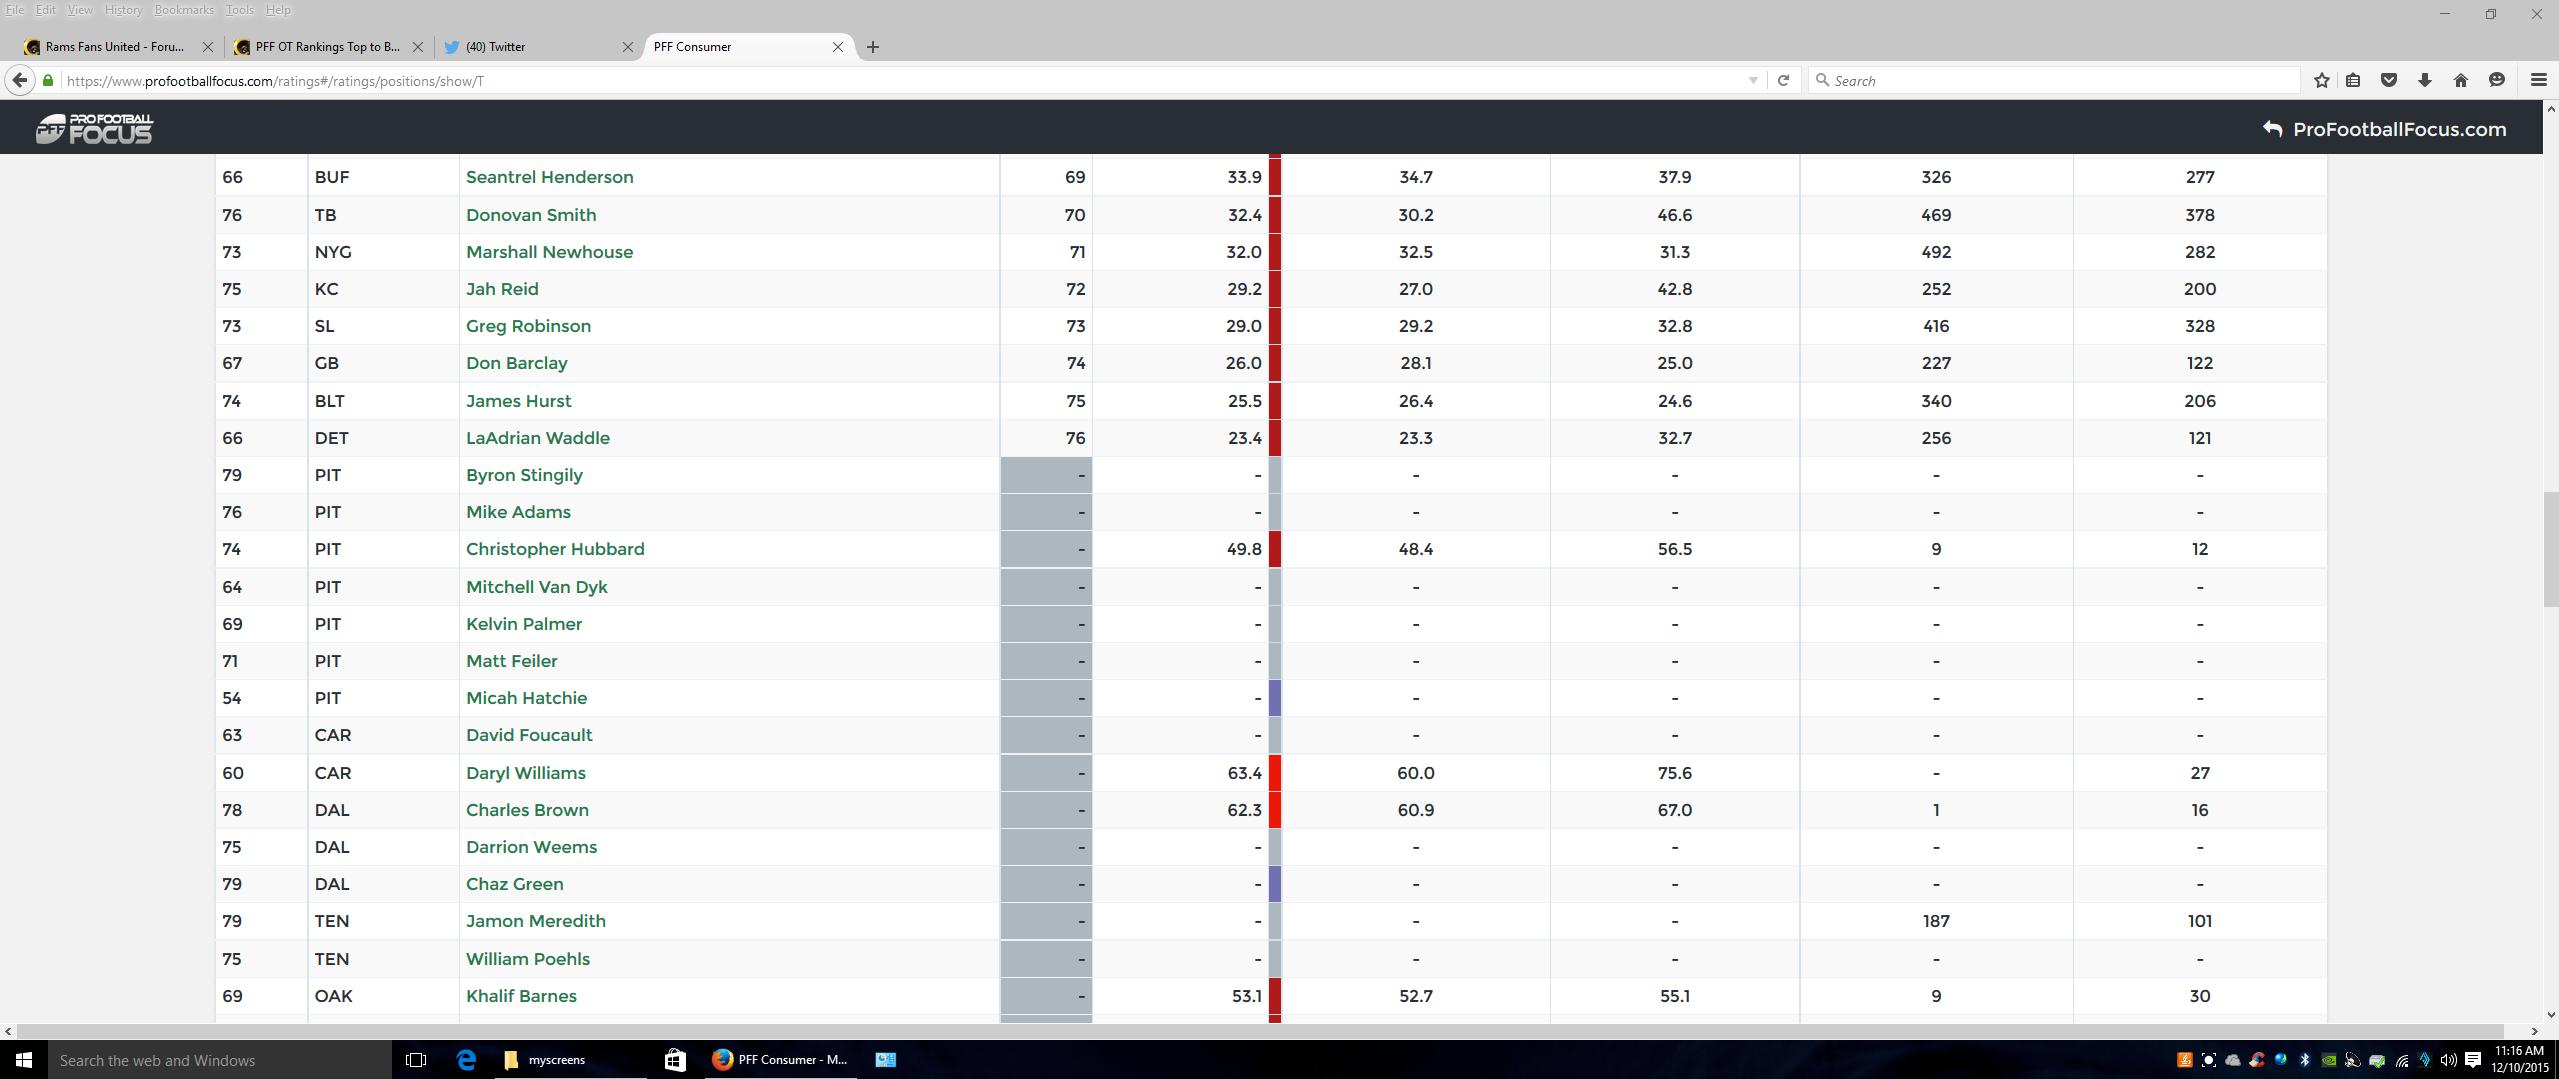Open Daryl Williams's player link
This screenshot has height=1079, width=2559.
(x=526, y=773)
